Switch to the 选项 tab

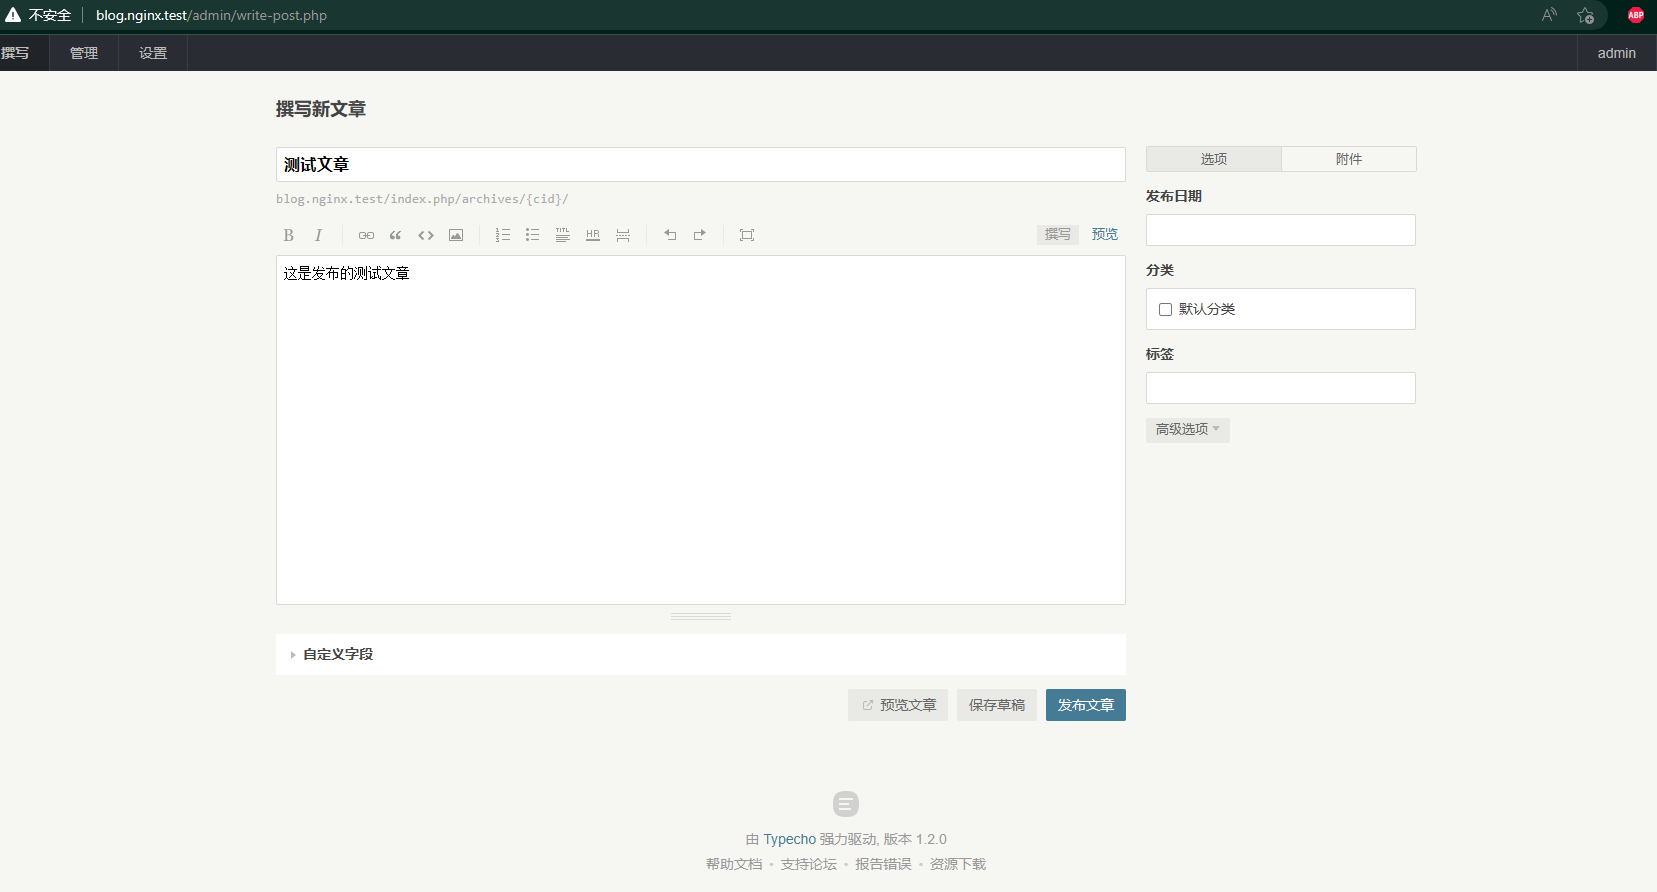[1214, 159]
